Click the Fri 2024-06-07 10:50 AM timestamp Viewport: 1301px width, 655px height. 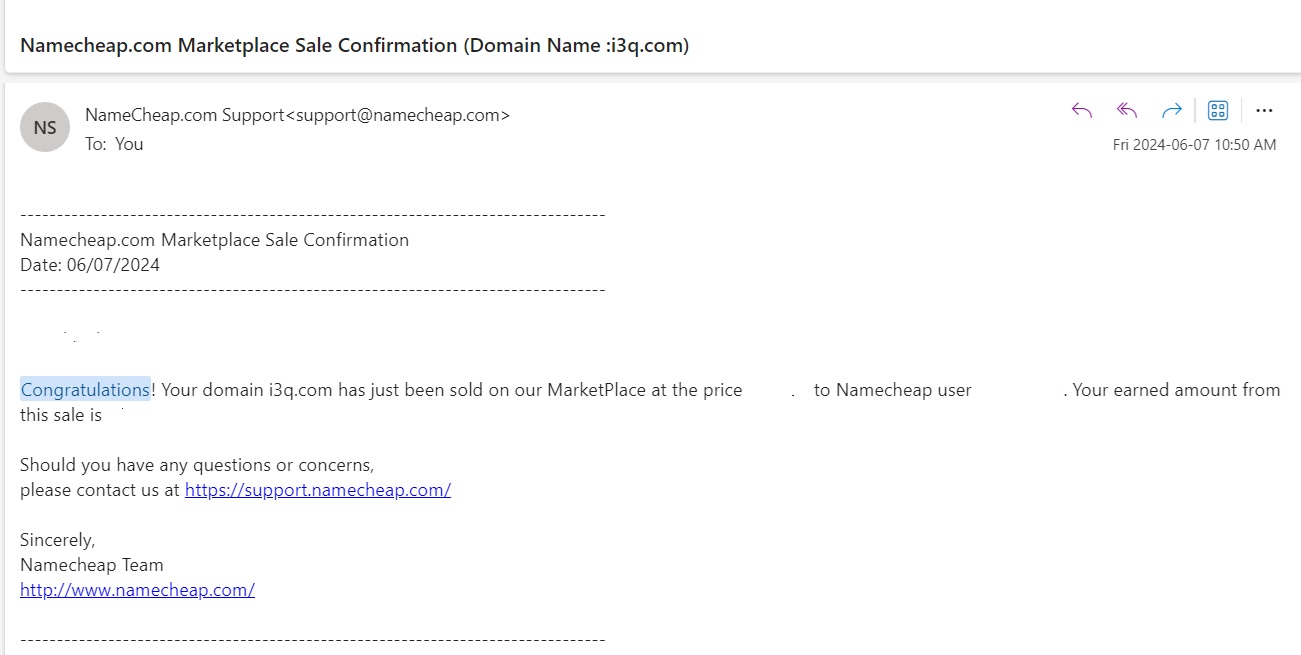pos(1194,145)
